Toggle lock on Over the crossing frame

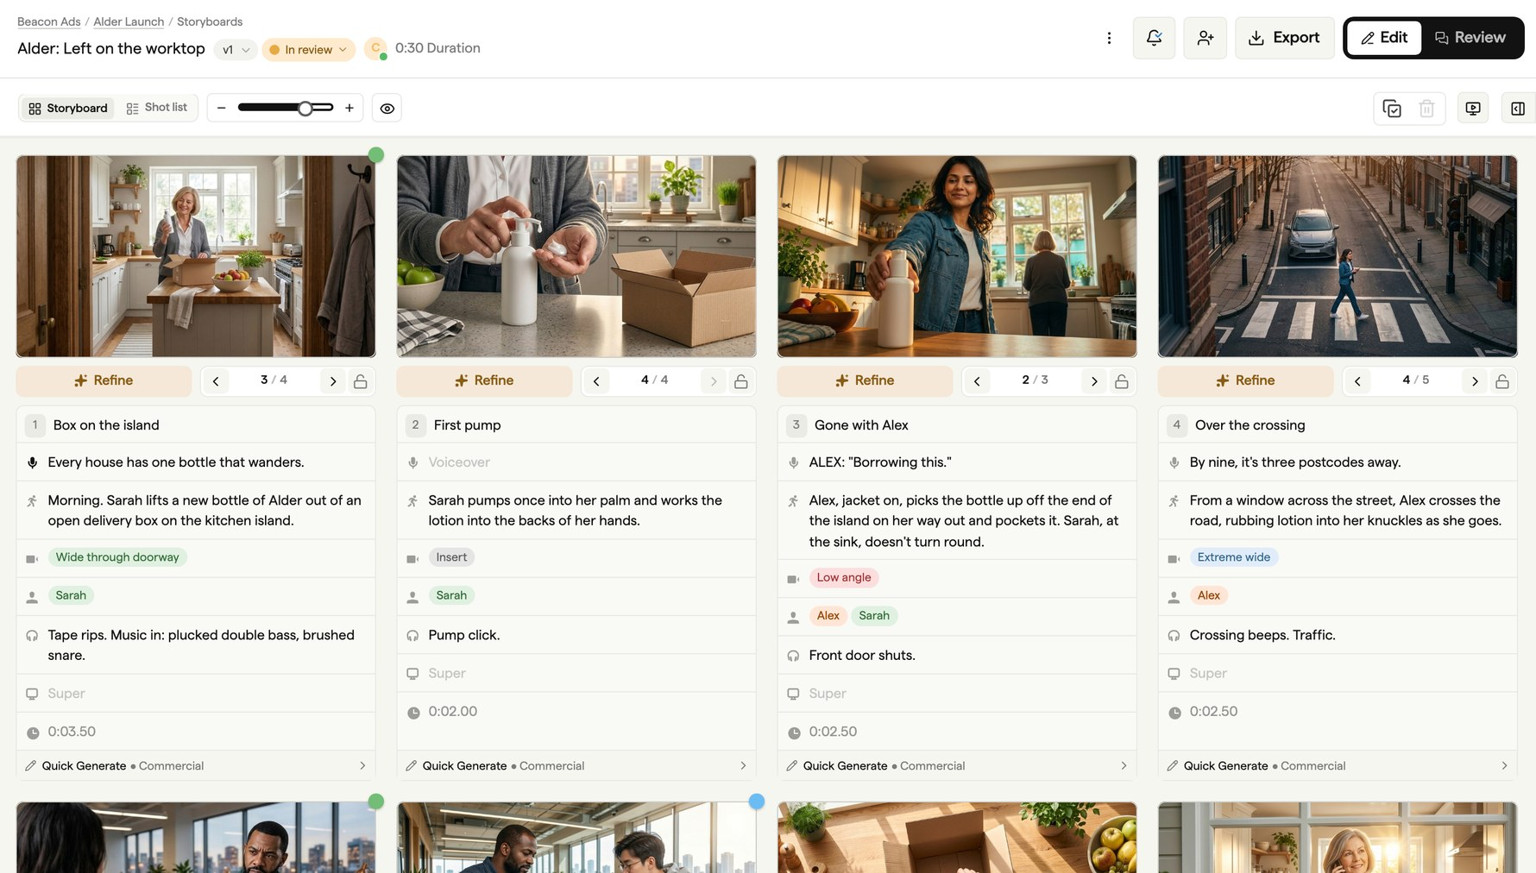1502,381
